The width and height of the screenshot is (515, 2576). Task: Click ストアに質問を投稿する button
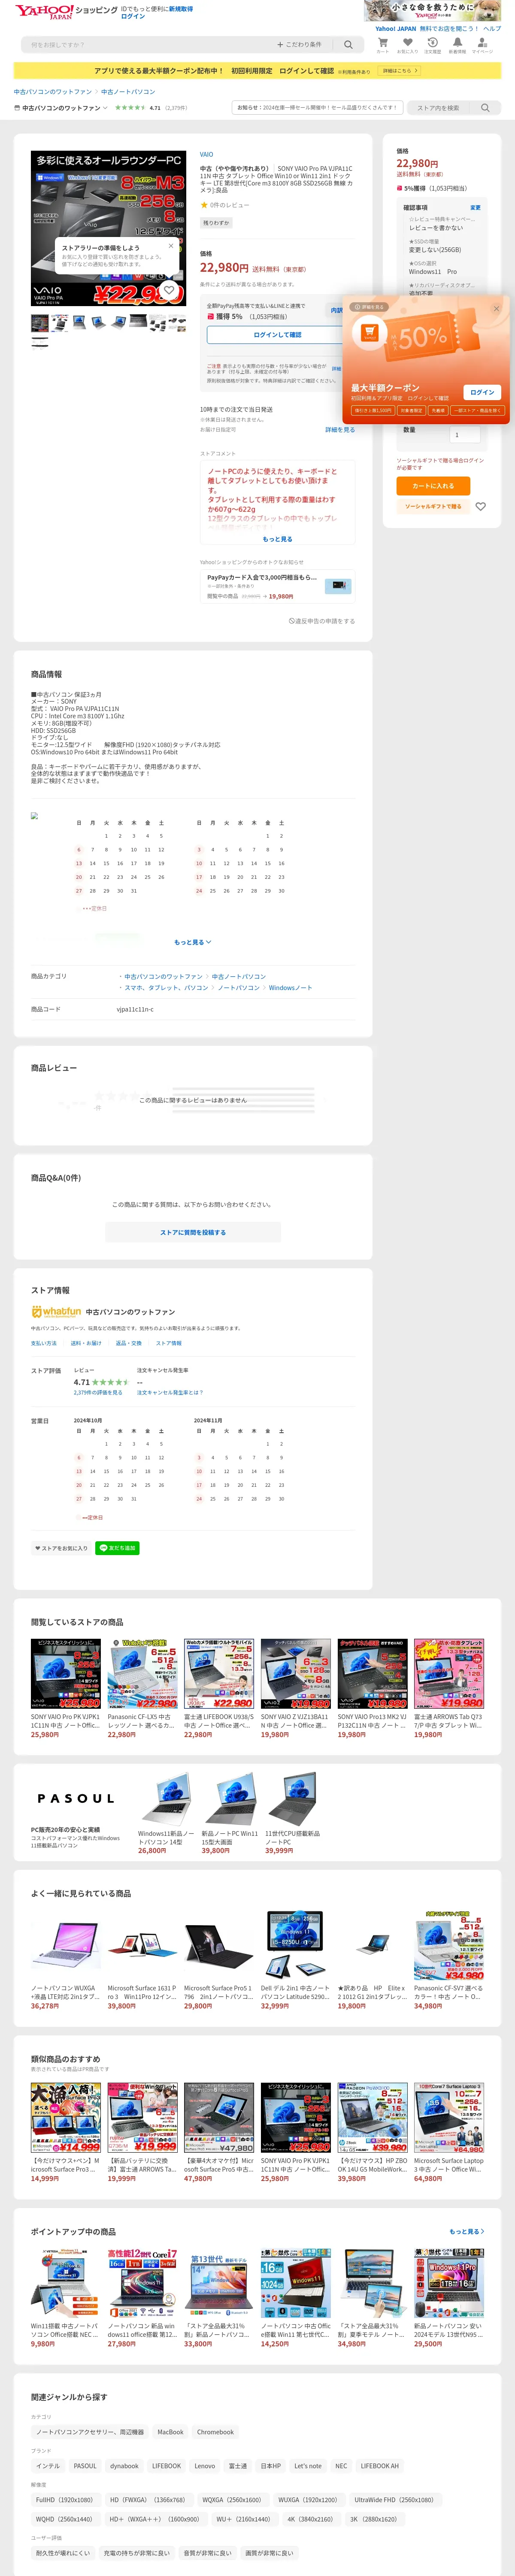click(193, 1232)
